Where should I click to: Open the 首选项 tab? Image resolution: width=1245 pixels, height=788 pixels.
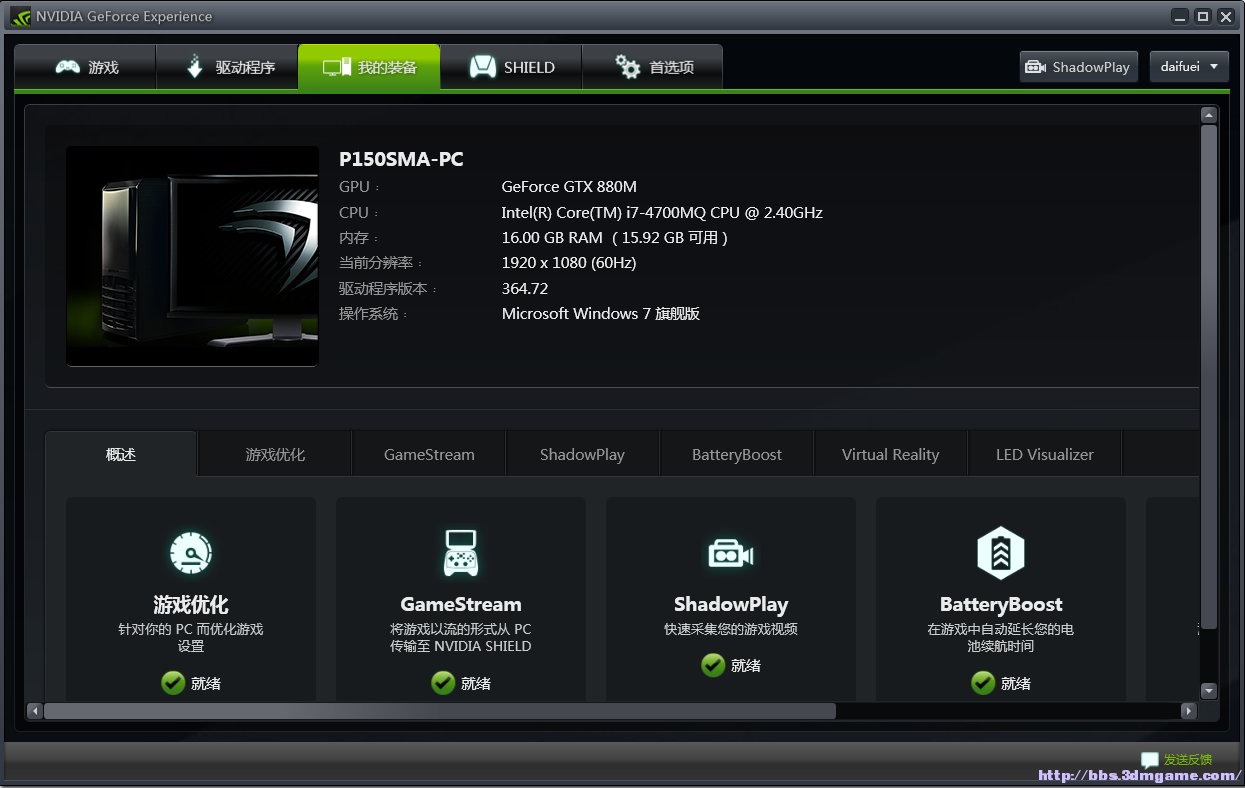652,67
